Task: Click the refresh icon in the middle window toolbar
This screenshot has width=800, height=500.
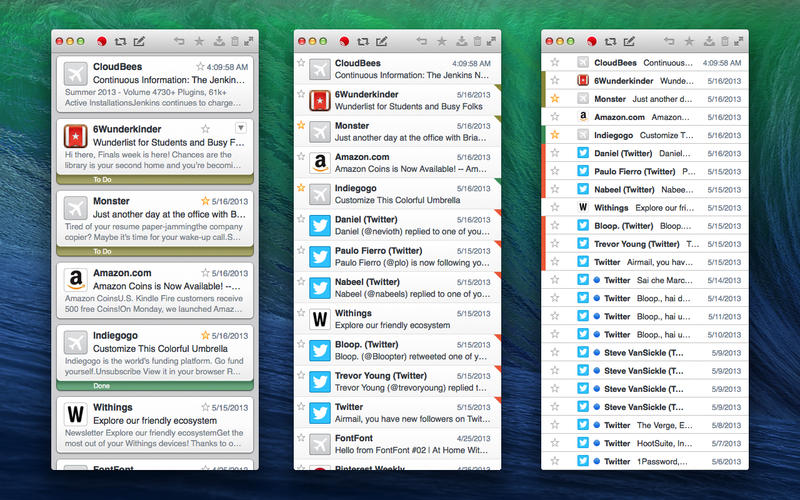Action: pos(360,42)
